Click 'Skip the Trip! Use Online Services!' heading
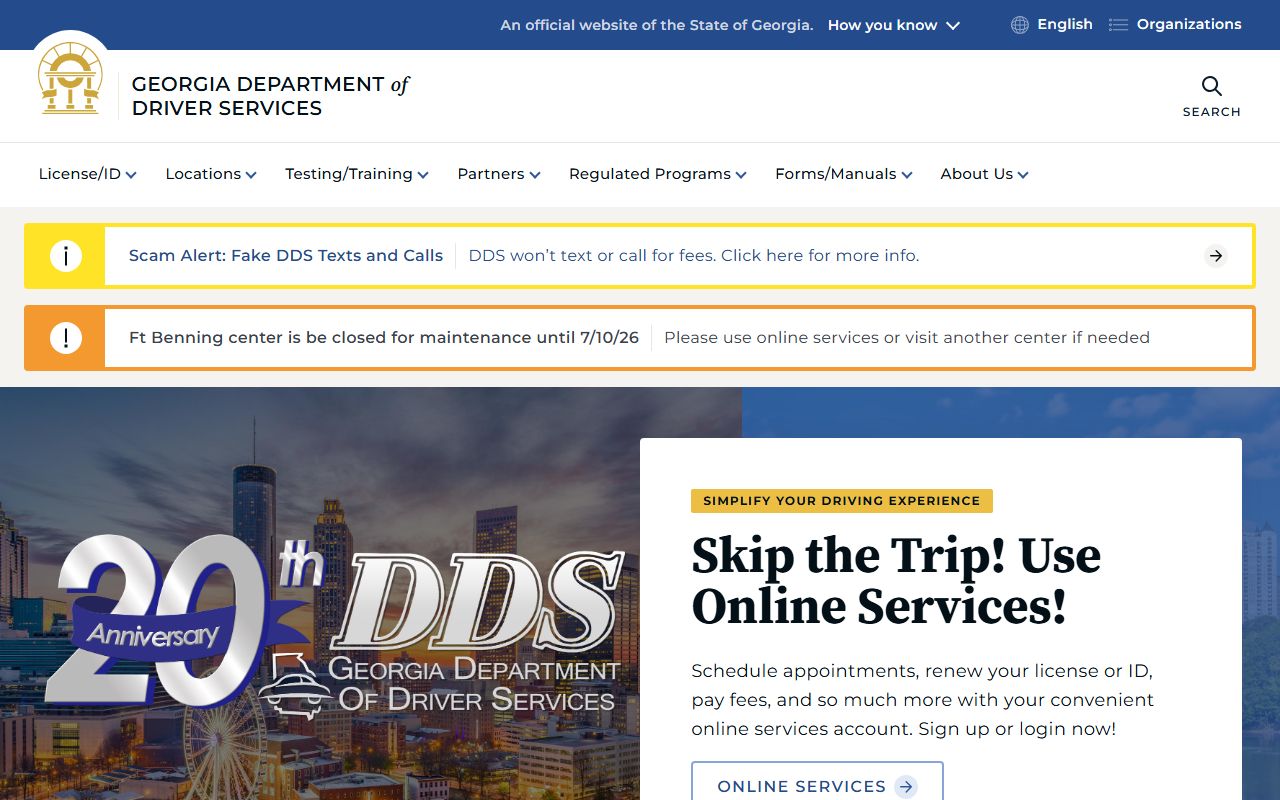This screenshot has width=1280, height=800. pos(896,581)
